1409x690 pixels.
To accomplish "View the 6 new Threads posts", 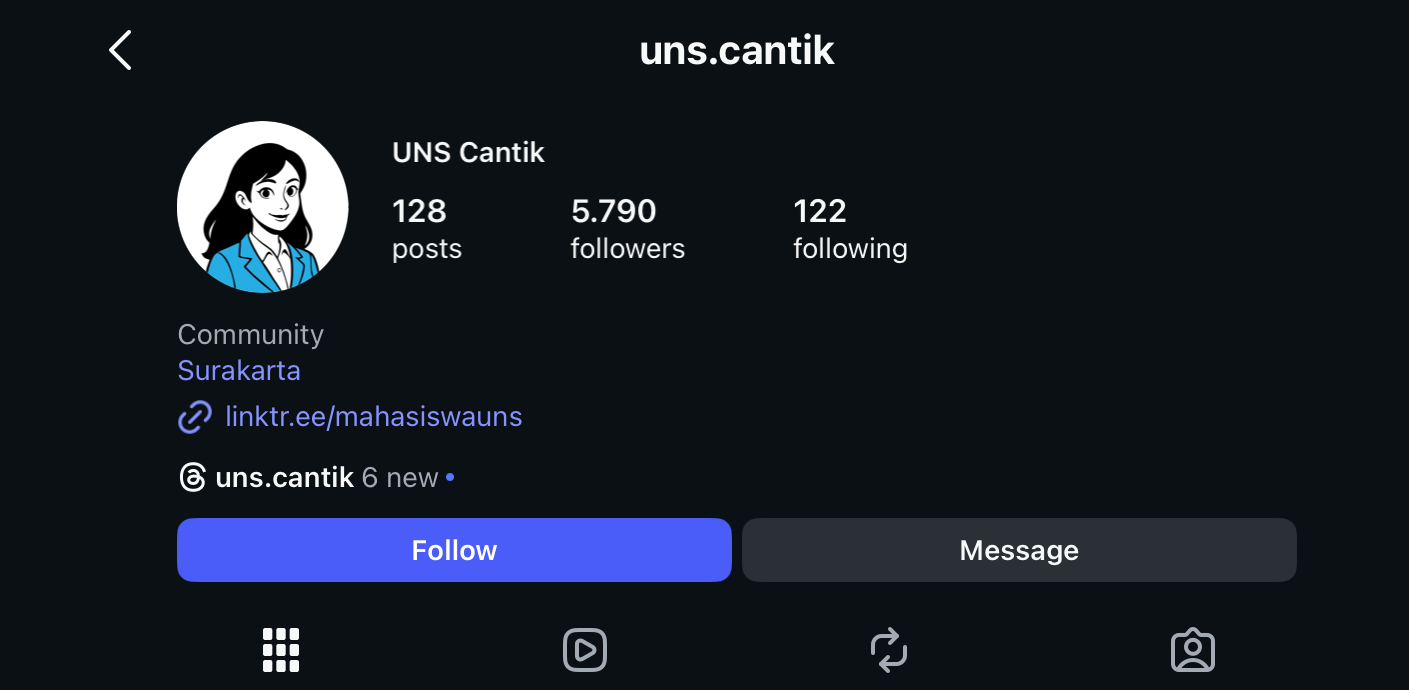I will coord(400,478).
